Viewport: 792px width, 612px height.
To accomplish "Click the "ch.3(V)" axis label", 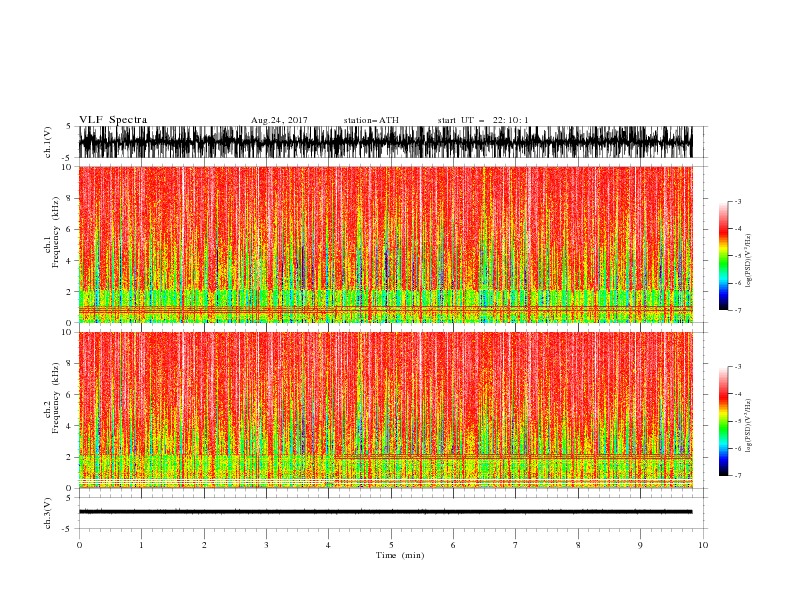I will point(48,513).
